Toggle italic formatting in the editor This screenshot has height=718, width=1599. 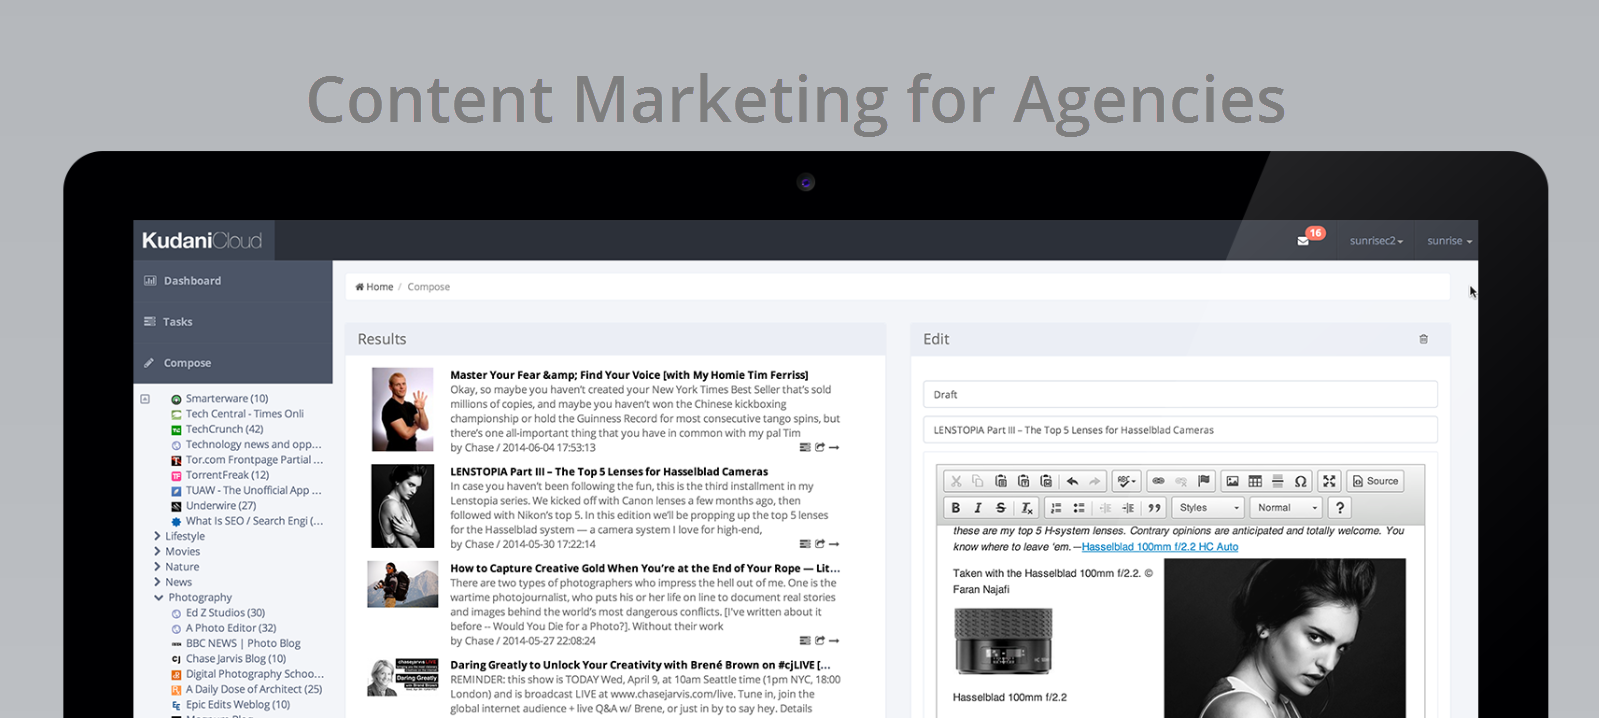pos(978,508)
